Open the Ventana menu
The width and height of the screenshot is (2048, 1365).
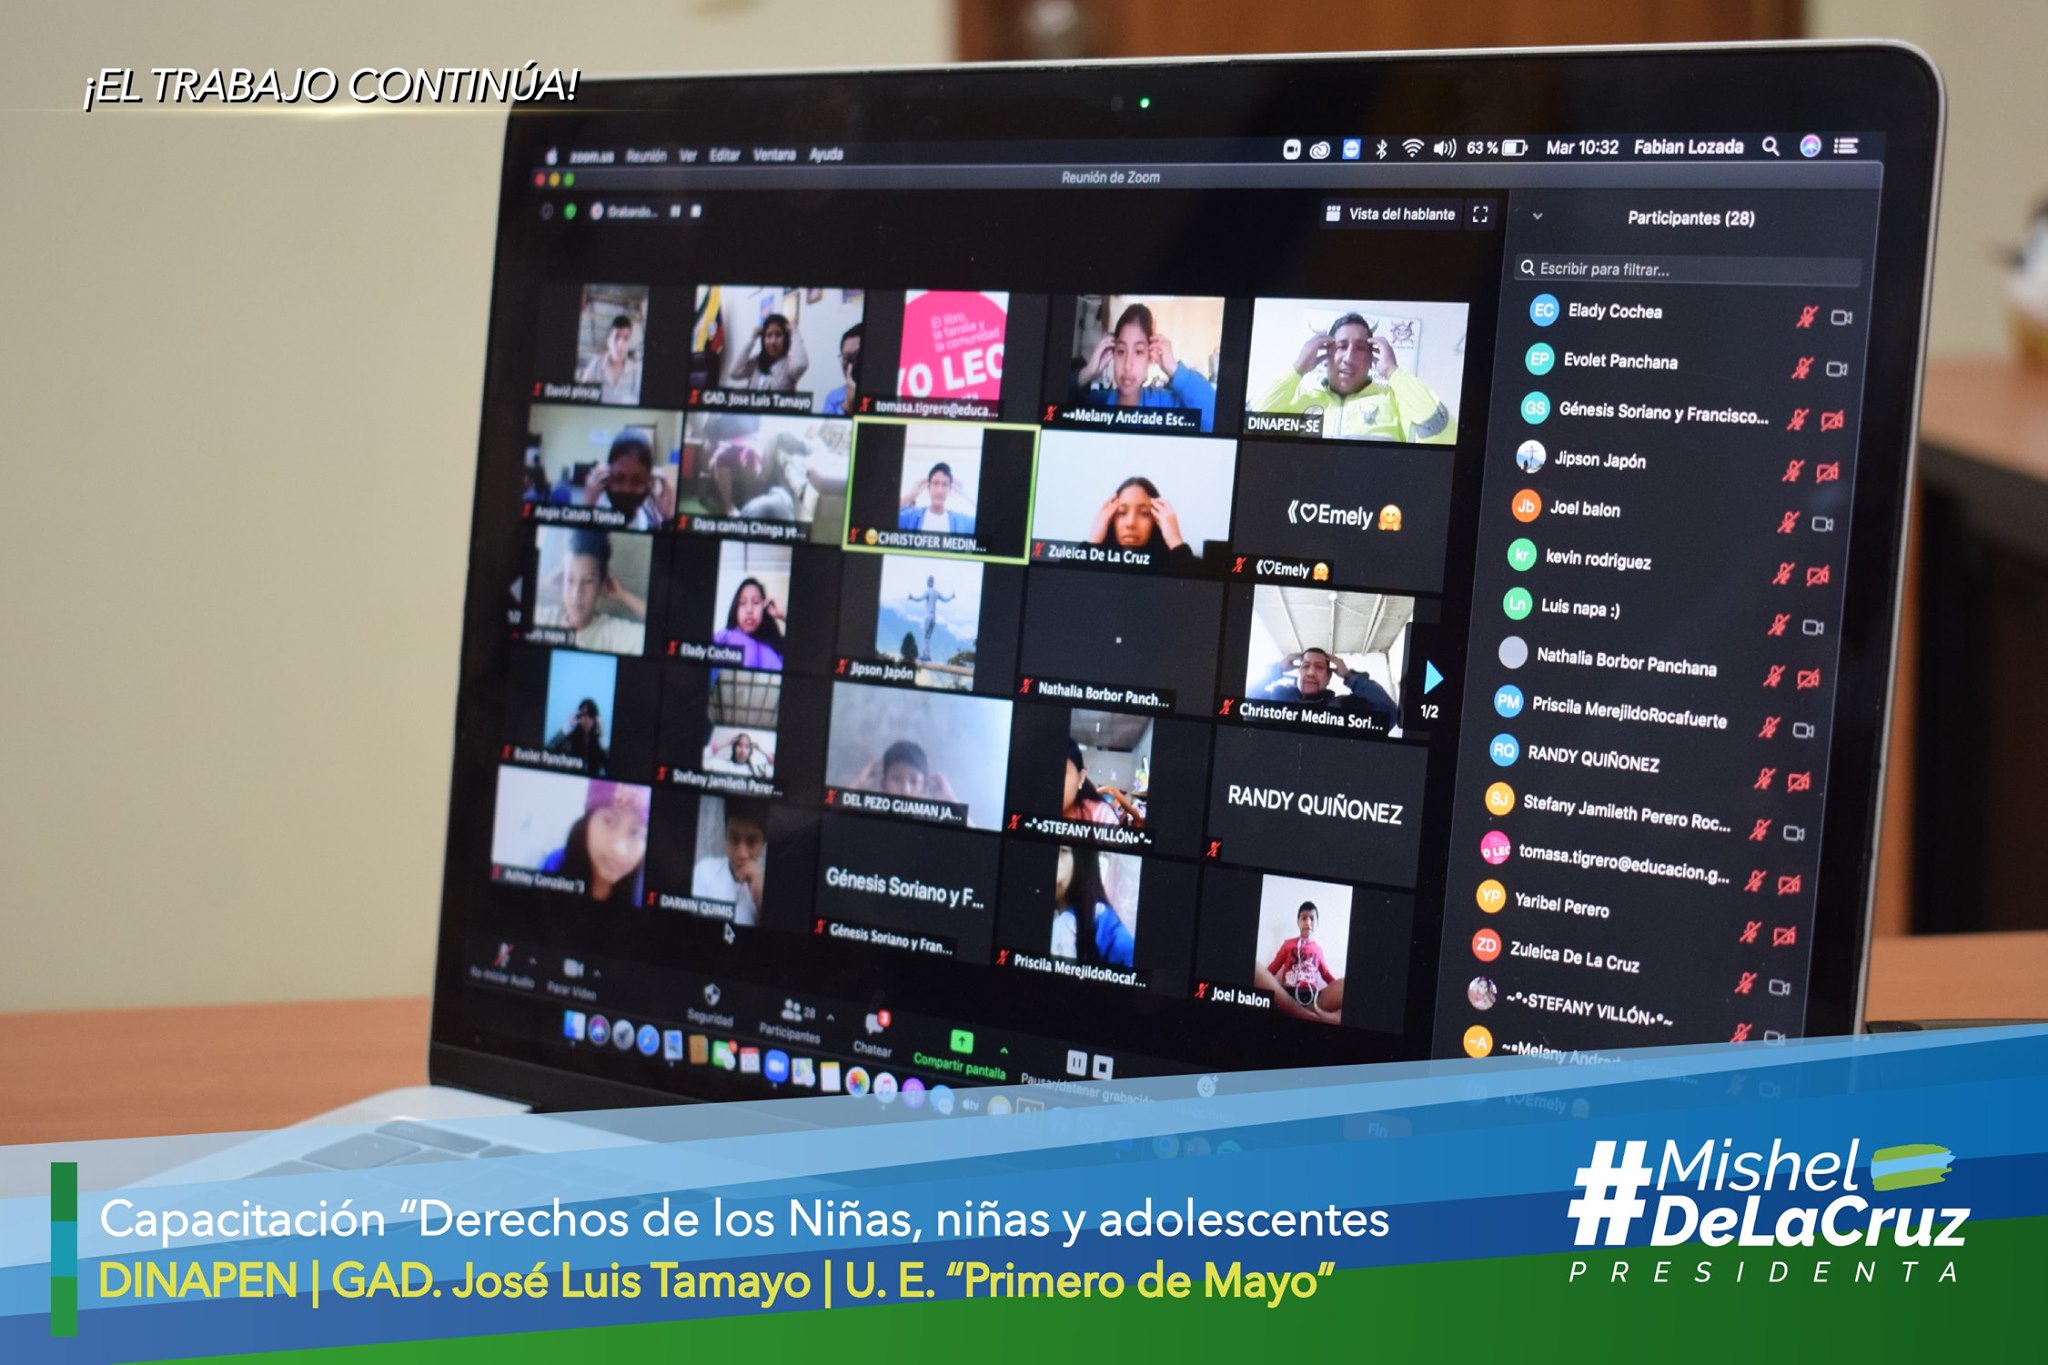tap(774, 155)
